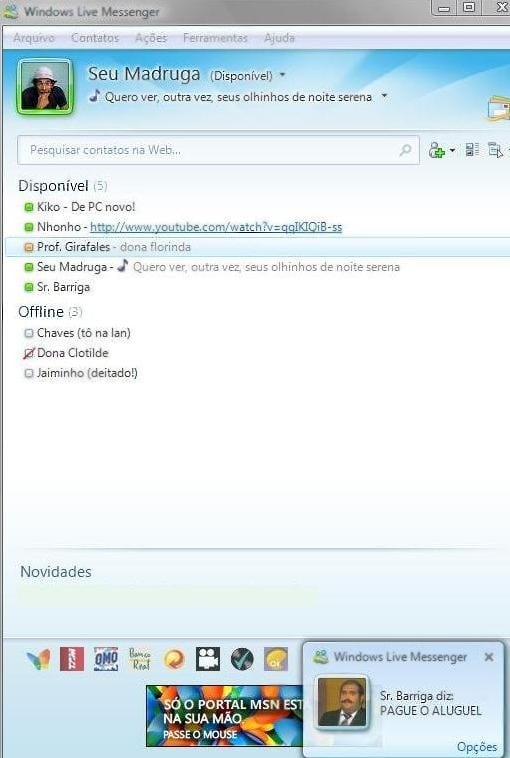This screenshot has height=758, width=510.
Task: Open the email inbox envelope icon
Action: 499,109
